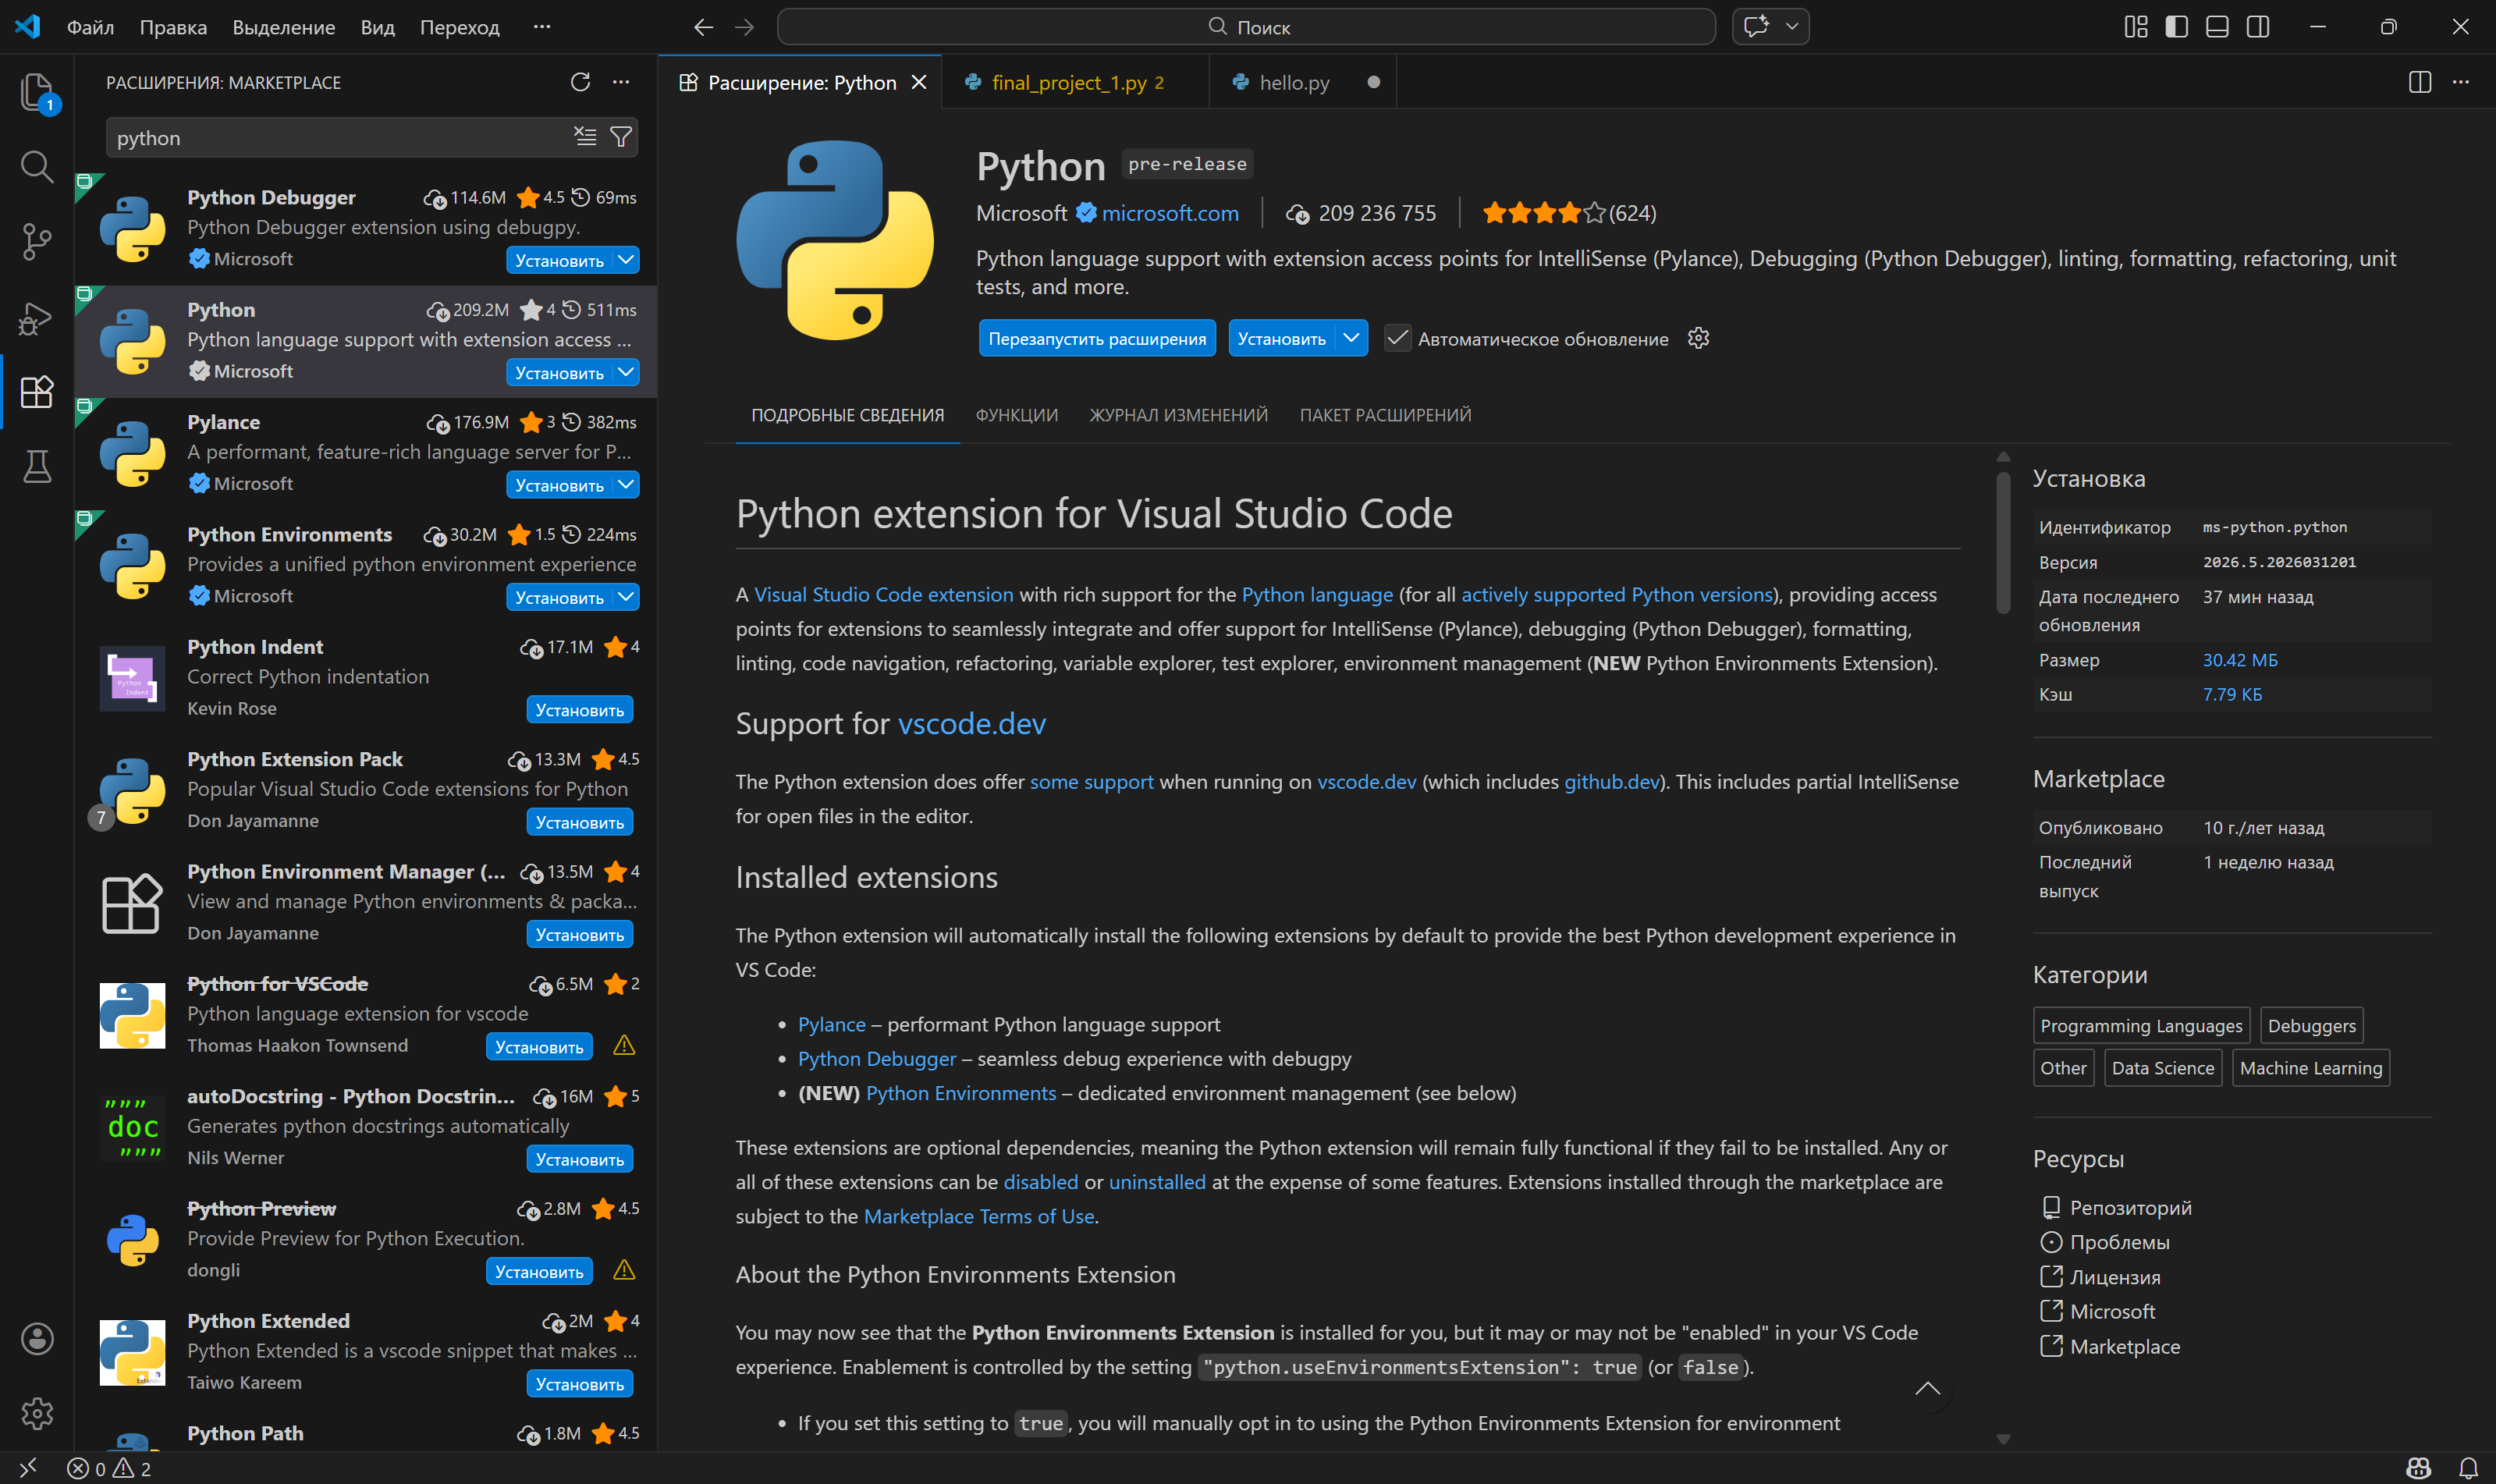Open the install dropdown for Python Debugger

[626, 260]
